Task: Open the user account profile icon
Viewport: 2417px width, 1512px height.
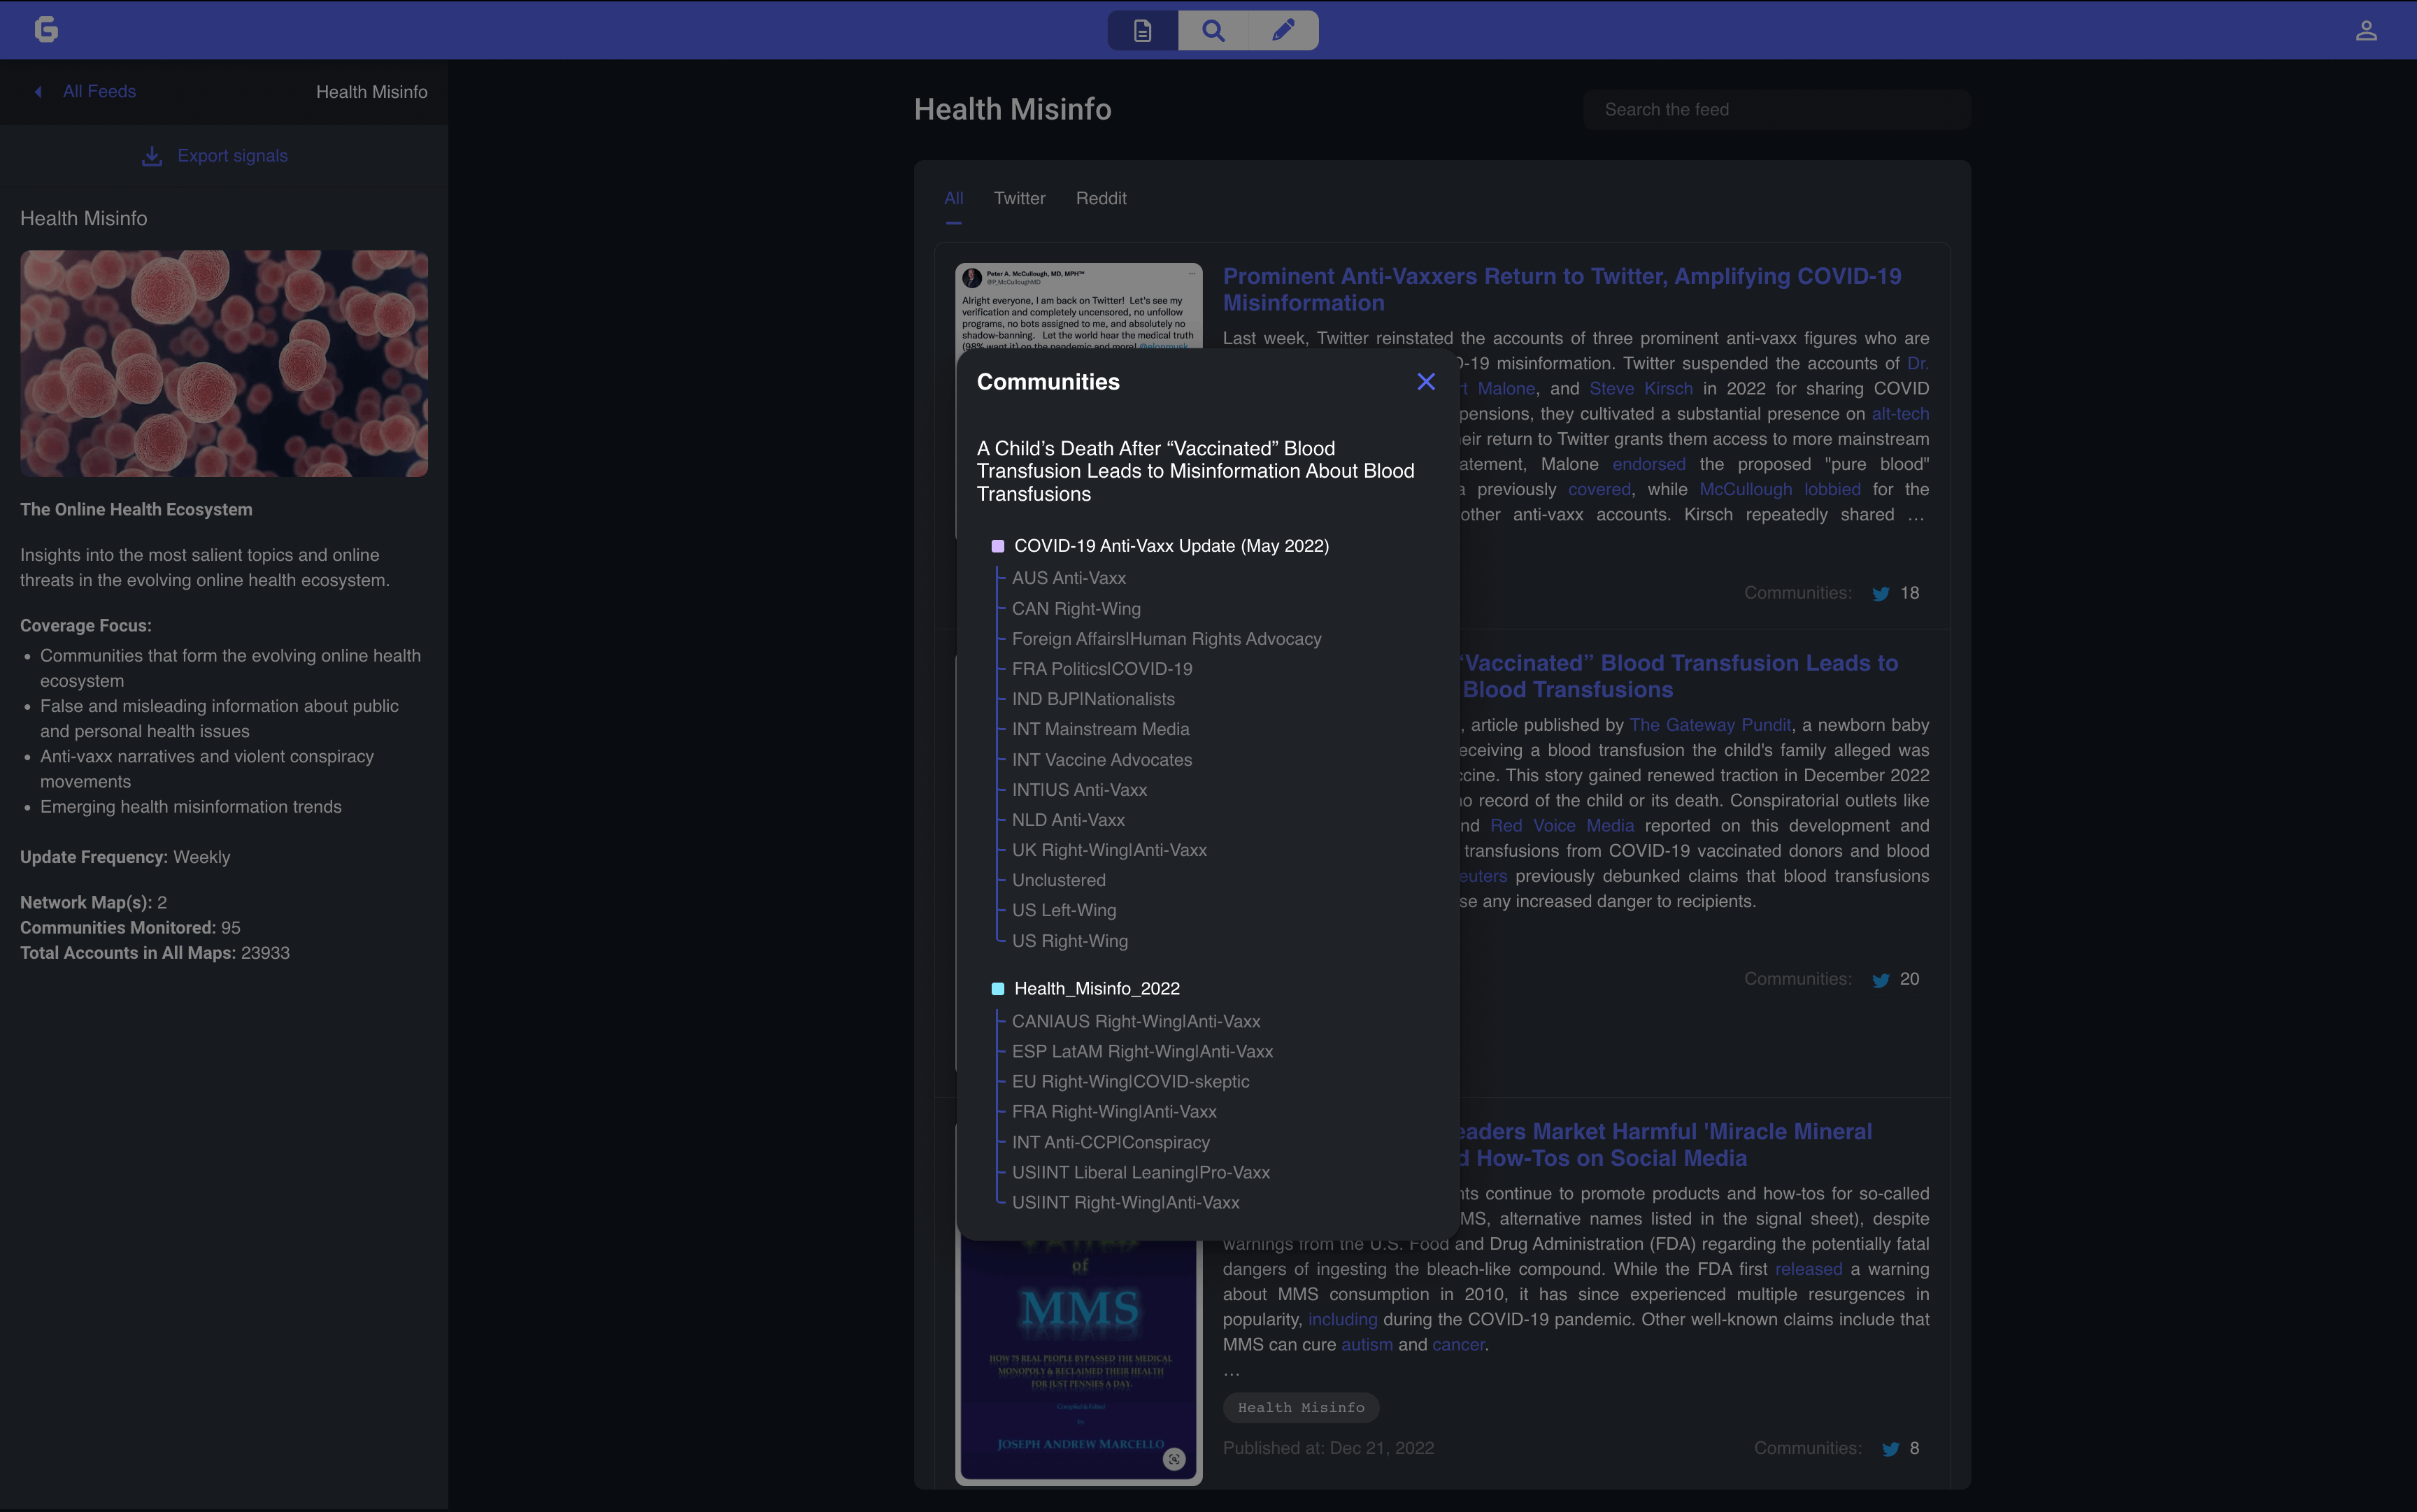Action: [x=2366, y=30]
